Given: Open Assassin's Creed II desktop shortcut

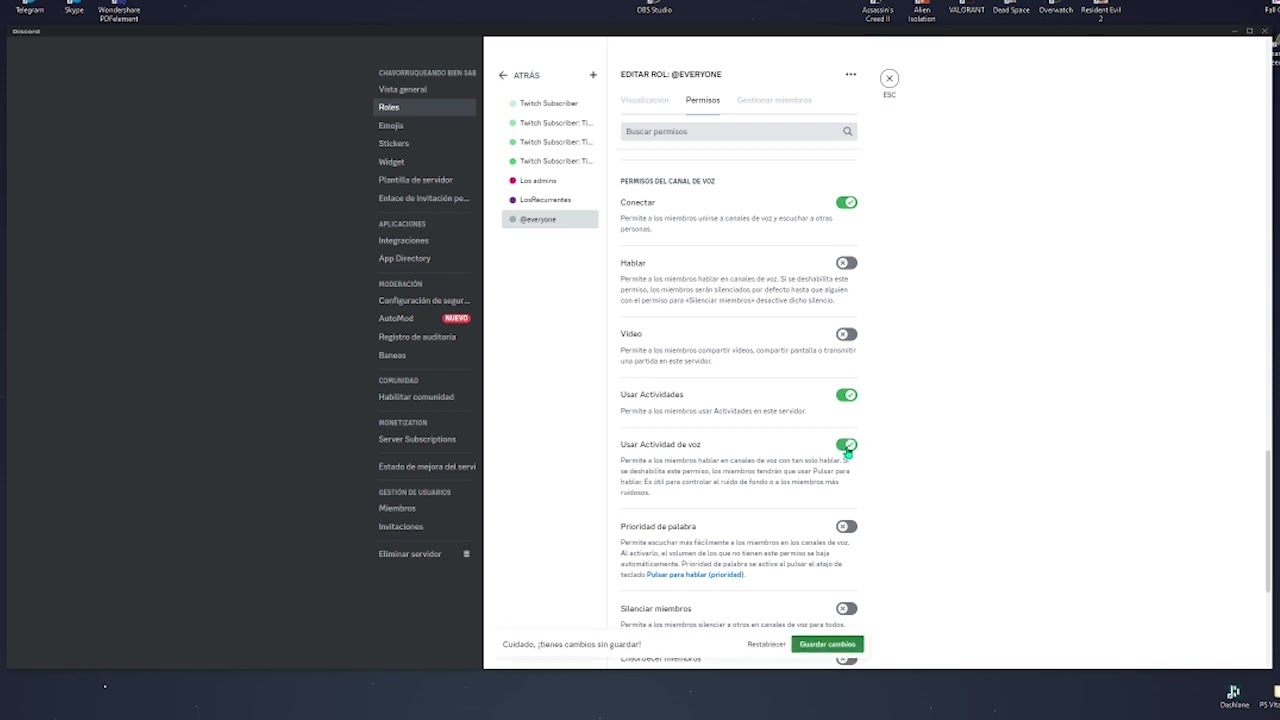Looking at the screenshot, I should (x=877, y=11).
